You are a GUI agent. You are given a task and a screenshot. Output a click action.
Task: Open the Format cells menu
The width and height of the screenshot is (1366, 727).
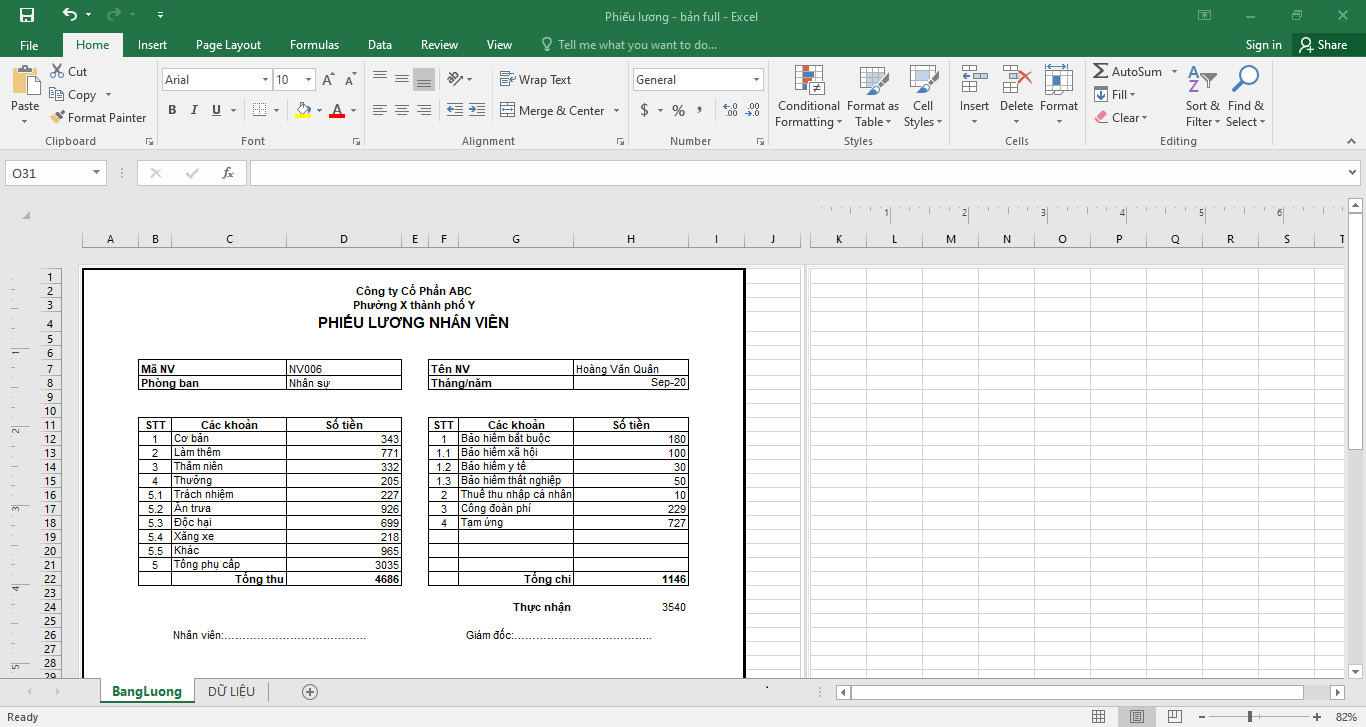1058,97
